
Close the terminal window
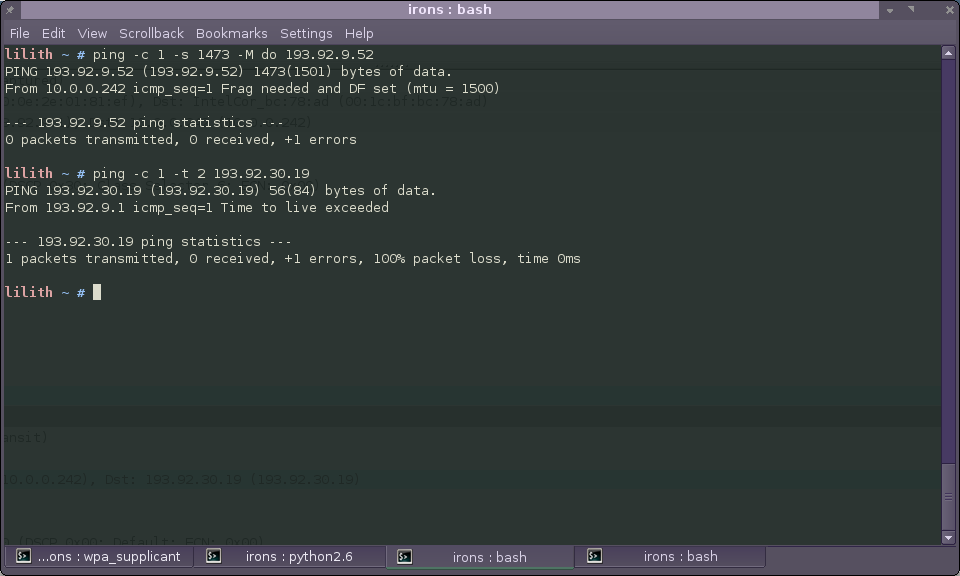[x=950, y=10]
